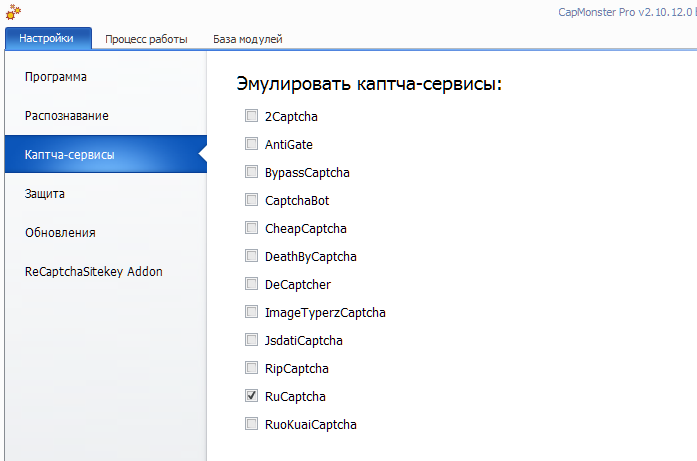Select Программа in the sidebar
697x461 pixels.
tap(56, 77)
